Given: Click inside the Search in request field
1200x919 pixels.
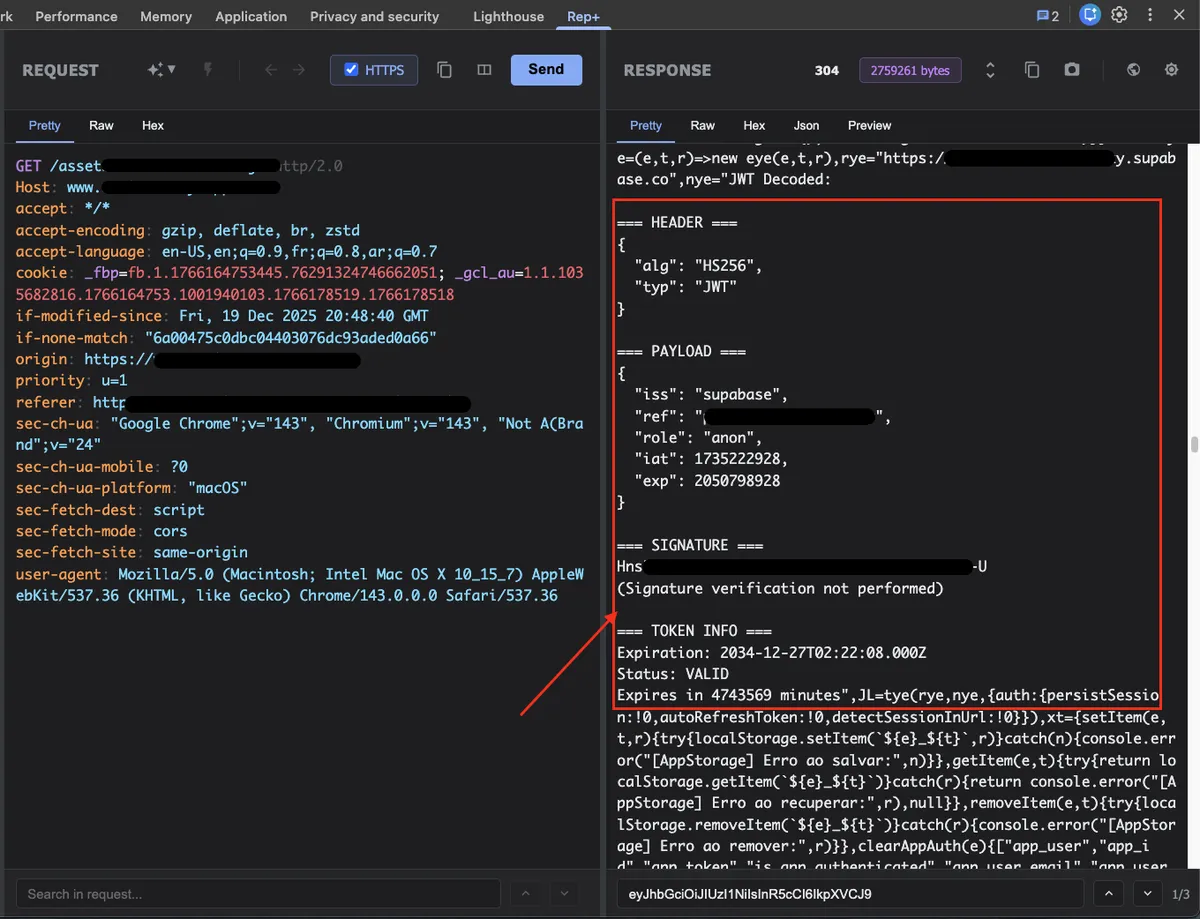Looking at the screenshot, I should 258,893.
